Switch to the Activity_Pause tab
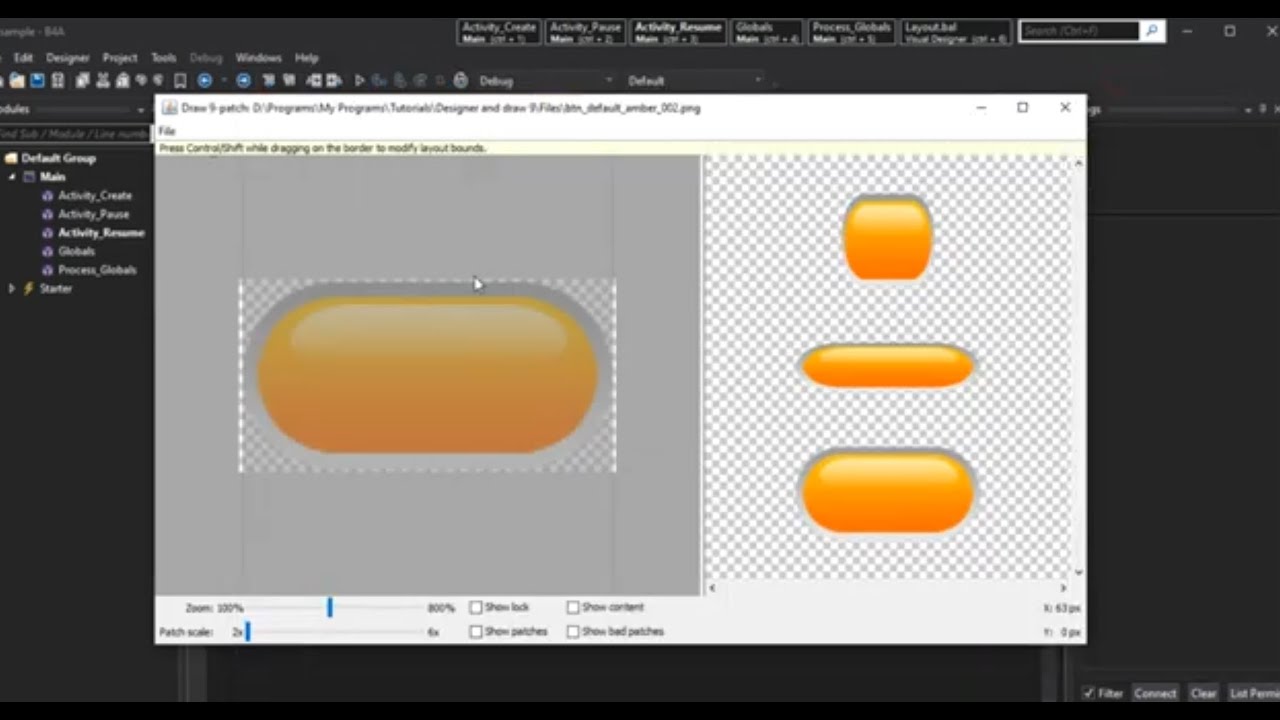This screenshot has width=1280, height=720. (584, 32)
